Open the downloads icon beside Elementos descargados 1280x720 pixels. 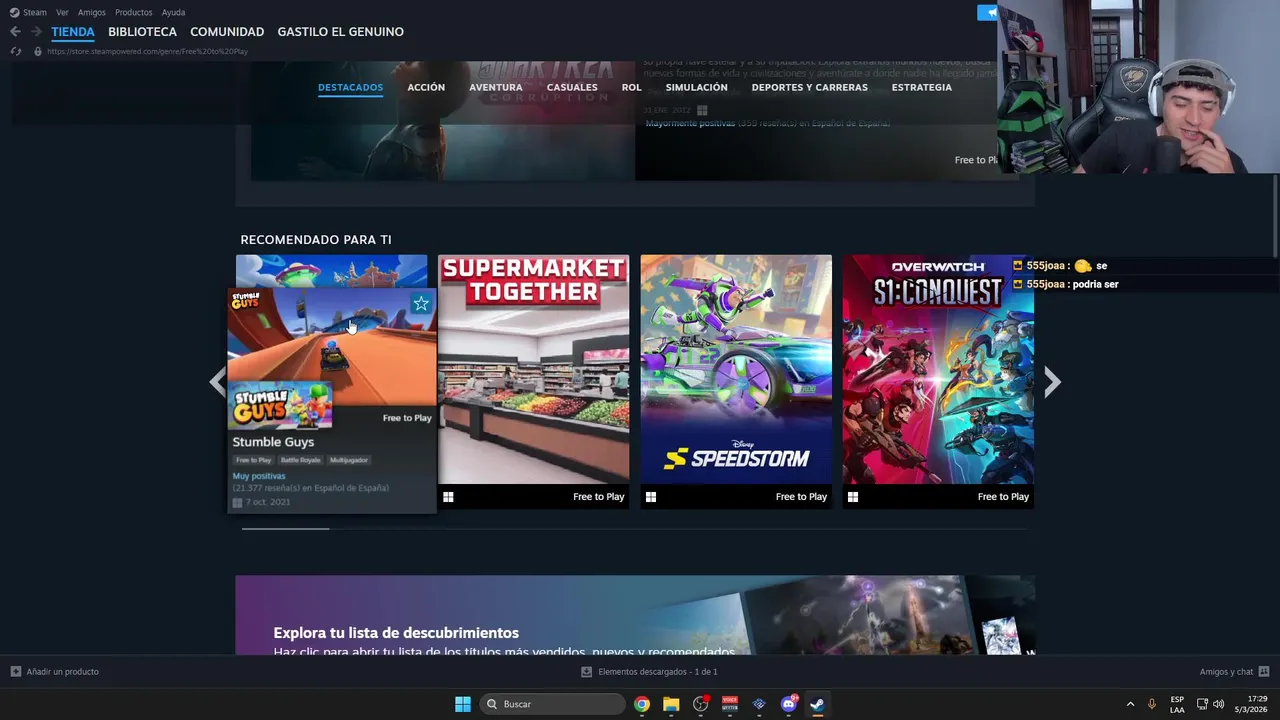pos(586,672)
